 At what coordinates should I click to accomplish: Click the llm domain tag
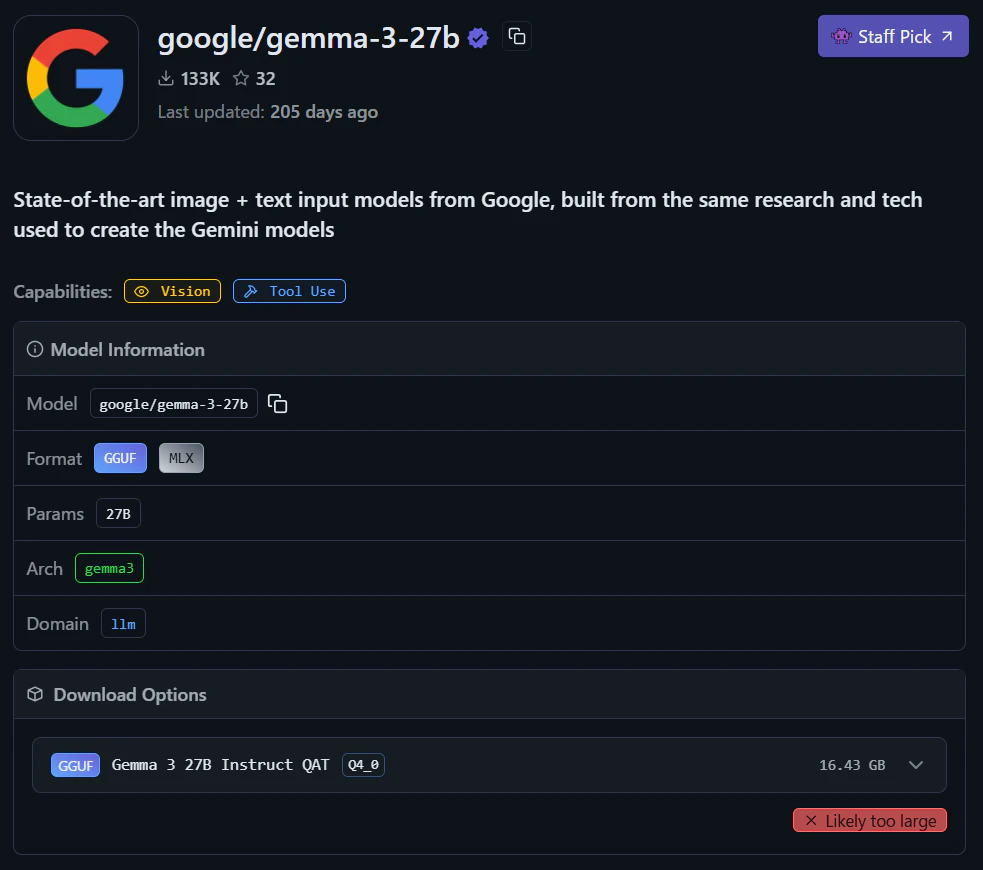click(123, 624)
